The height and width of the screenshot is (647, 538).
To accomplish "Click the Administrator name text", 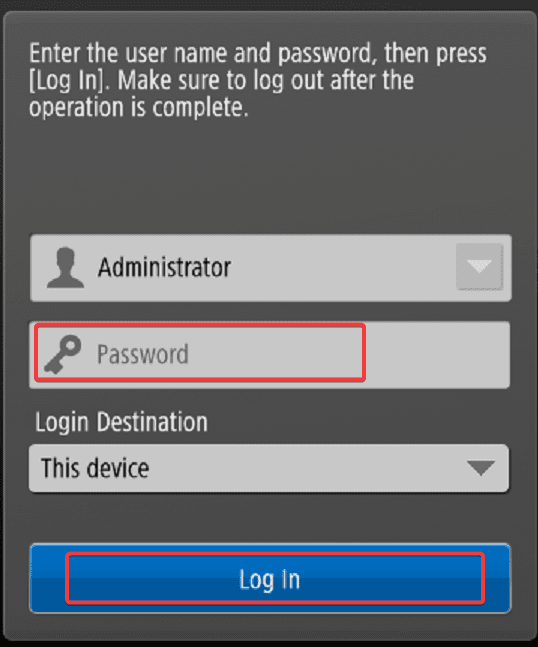I will [x=164, y=267].
